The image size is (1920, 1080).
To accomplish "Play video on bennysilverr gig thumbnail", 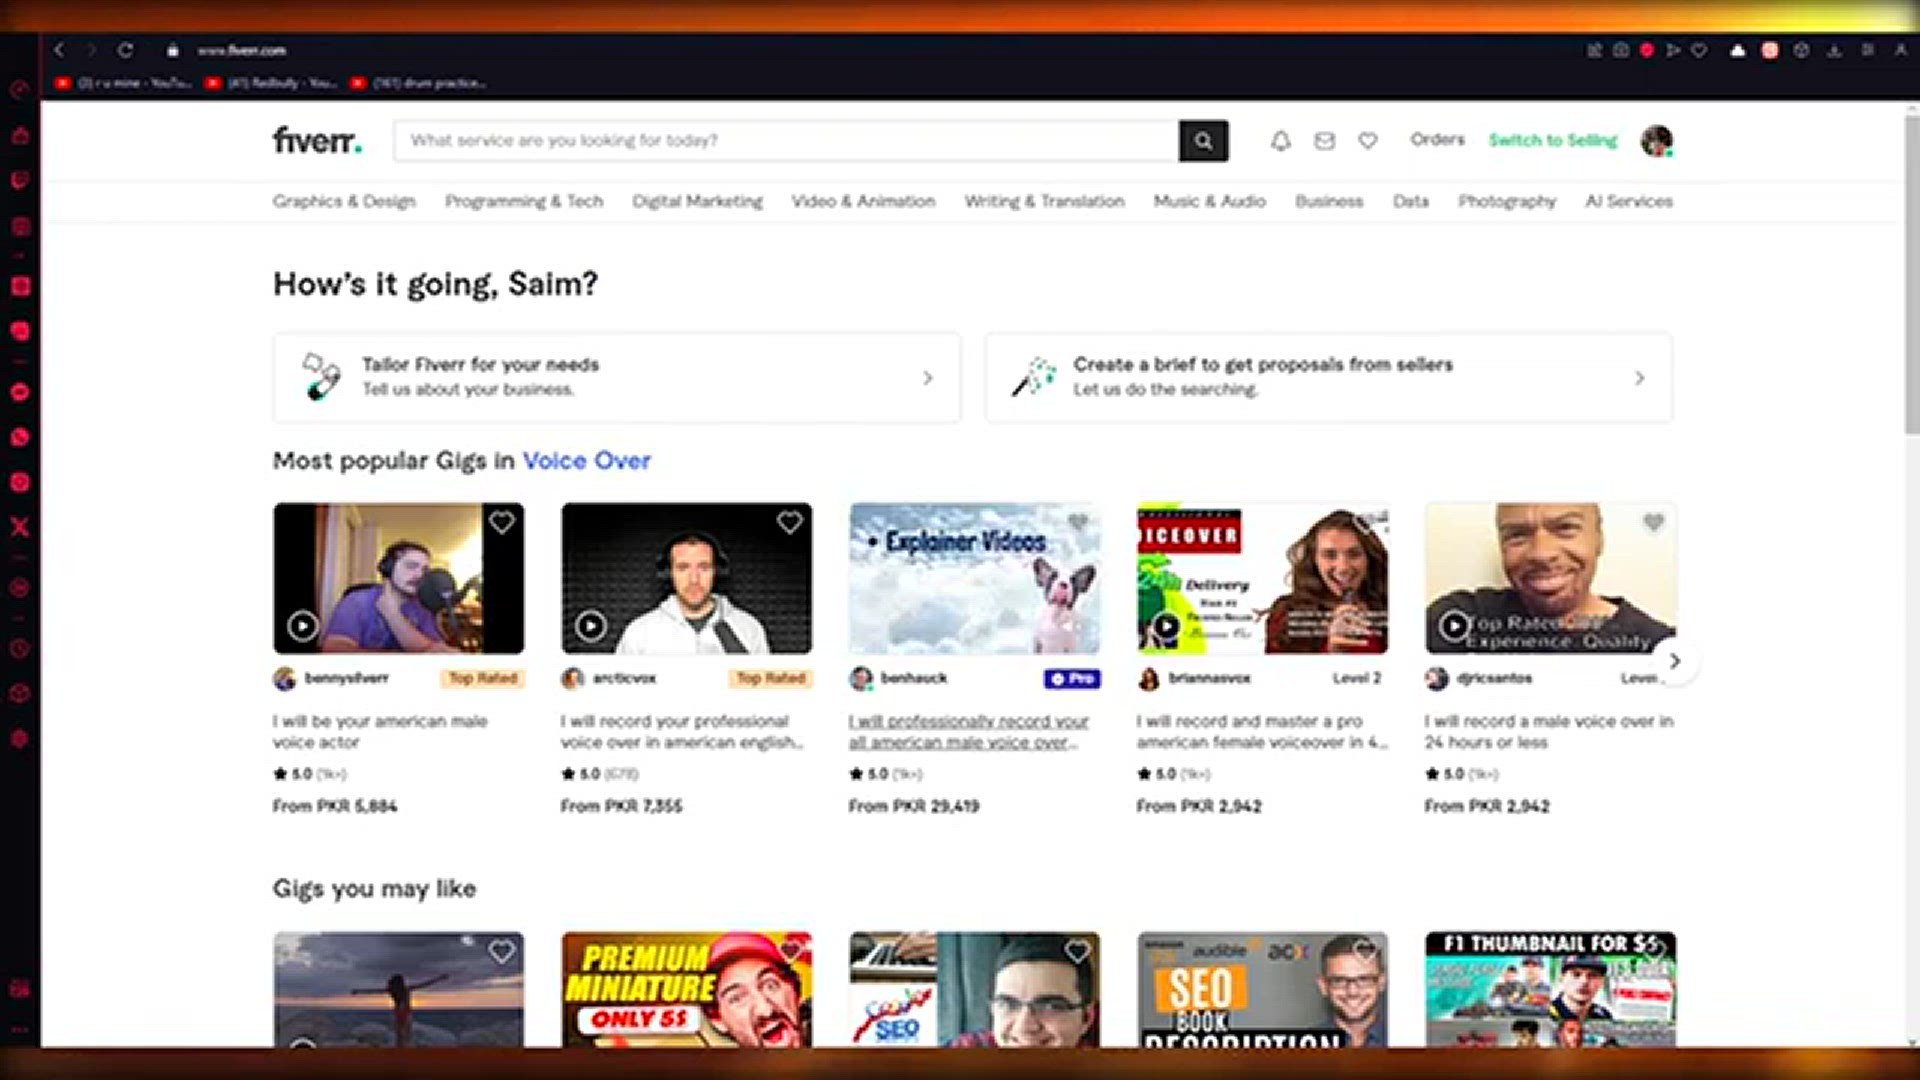I will 303,626.
